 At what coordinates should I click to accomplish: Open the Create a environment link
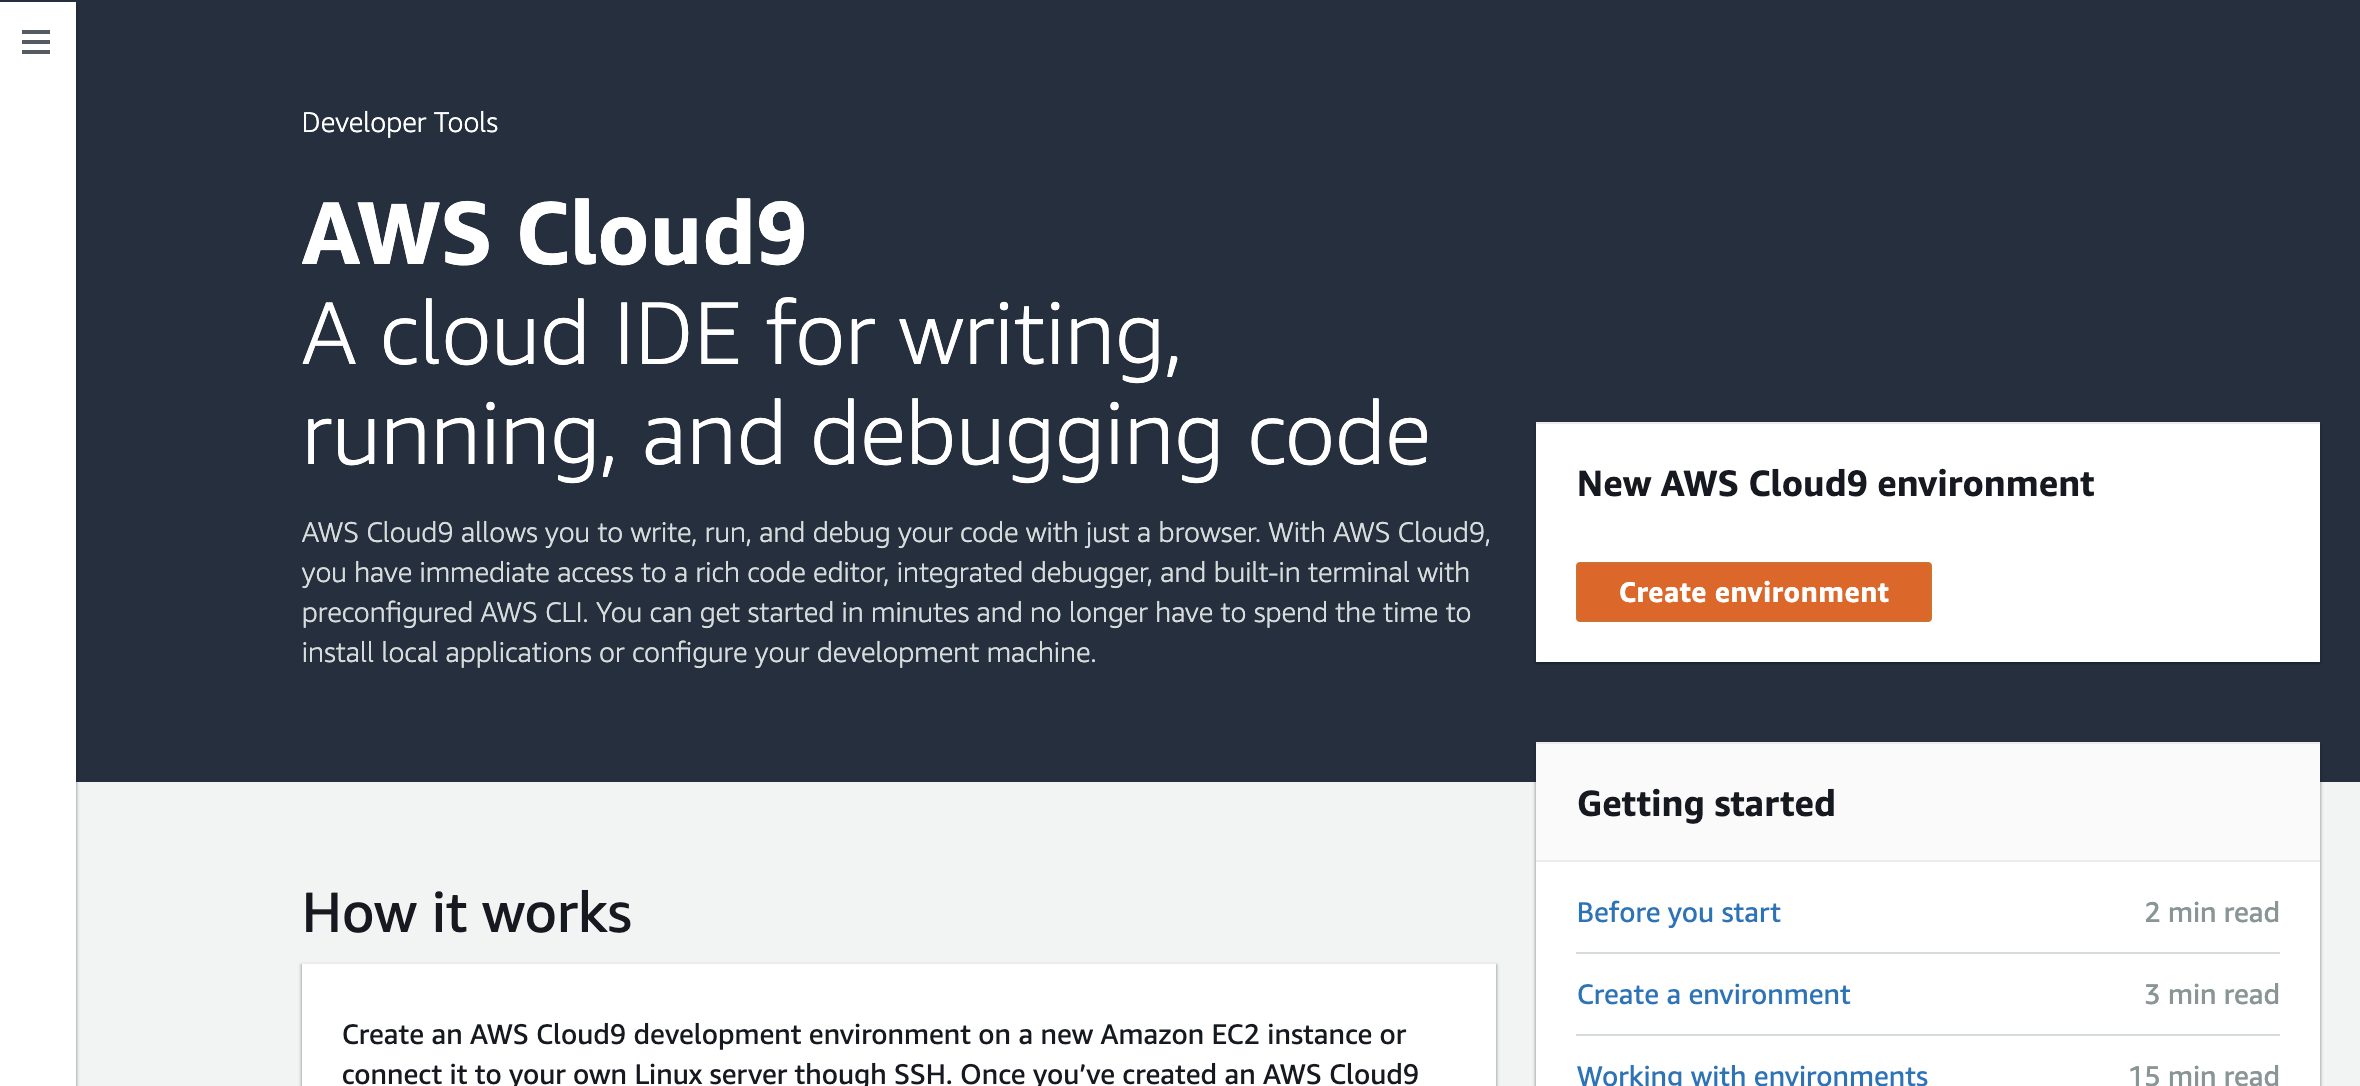[x=1713, y=994]
